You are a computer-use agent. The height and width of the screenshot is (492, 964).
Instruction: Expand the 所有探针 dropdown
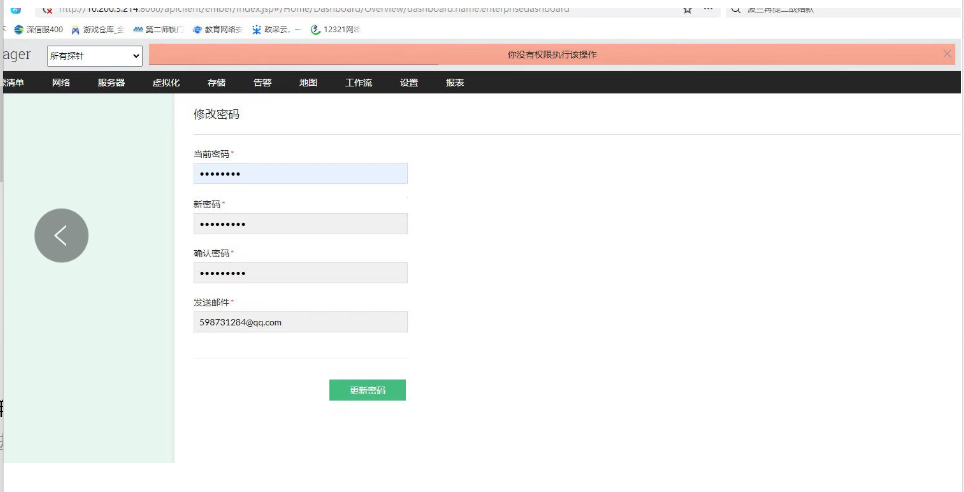(94, 56)
